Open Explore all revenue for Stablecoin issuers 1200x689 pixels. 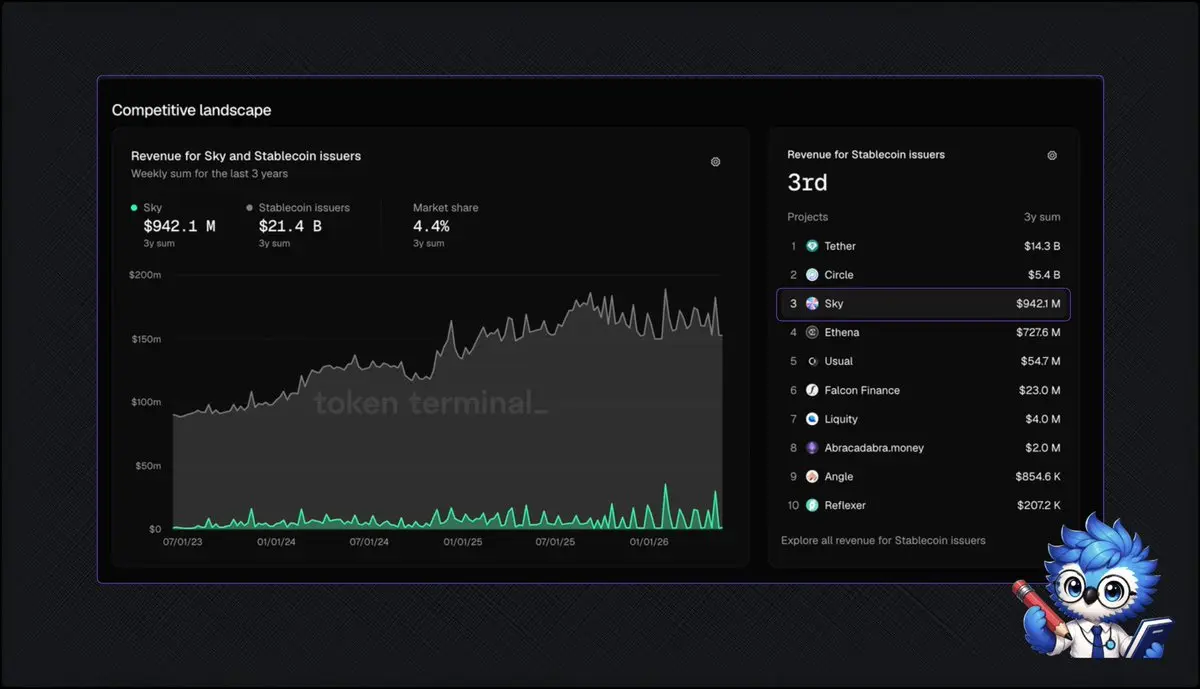[x=883, y=540]
